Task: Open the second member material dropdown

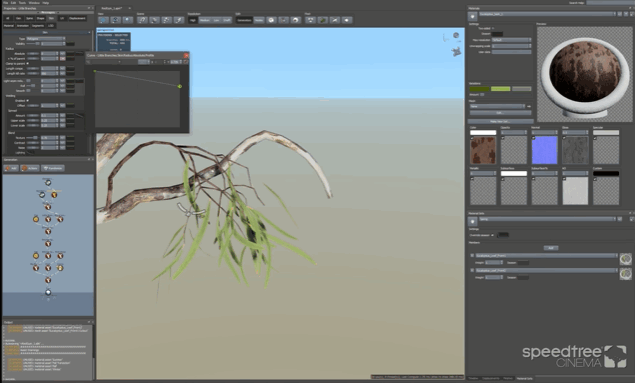Action: pos(547,270)
